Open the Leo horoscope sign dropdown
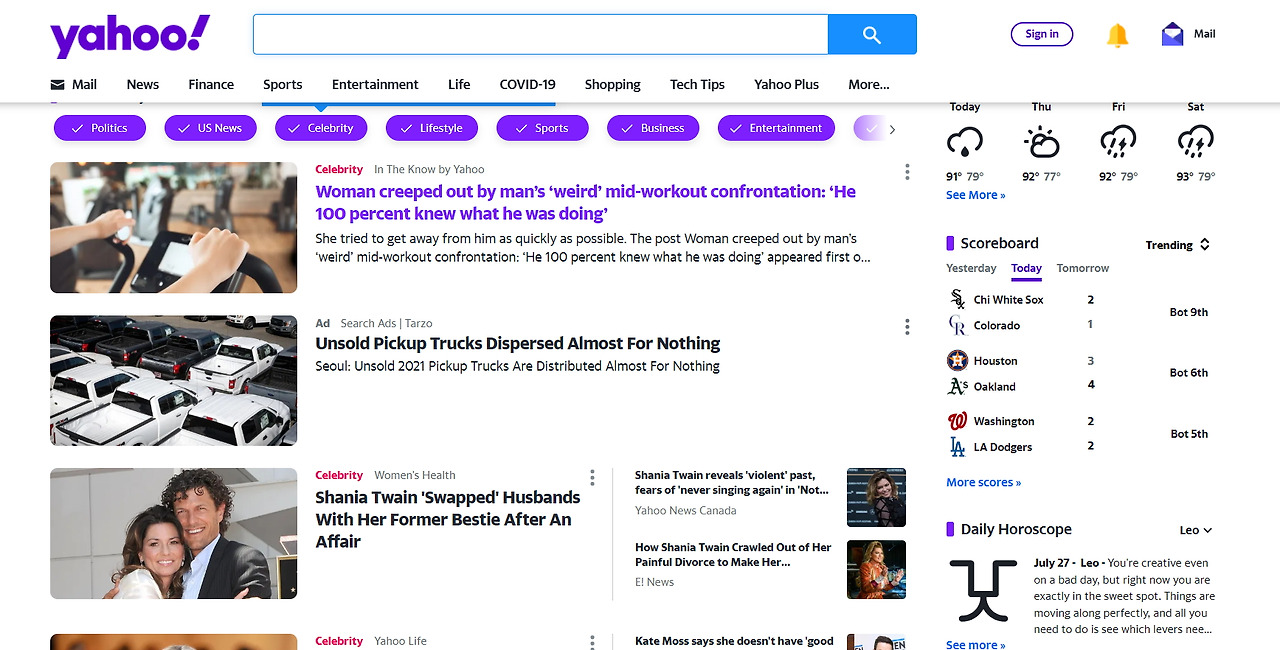1280x650 pixels. pos(1196,531)
